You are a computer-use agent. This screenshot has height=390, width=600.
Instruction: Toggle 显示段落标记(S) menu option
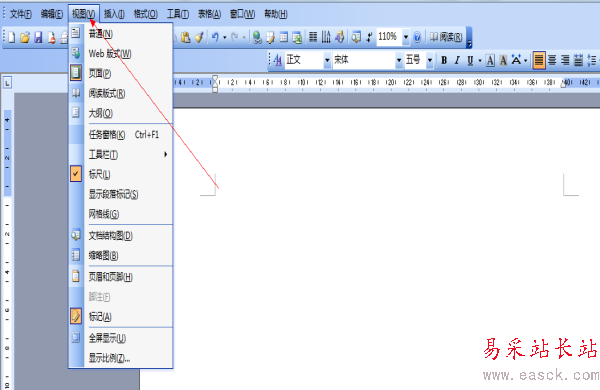(x=121, y=194)
